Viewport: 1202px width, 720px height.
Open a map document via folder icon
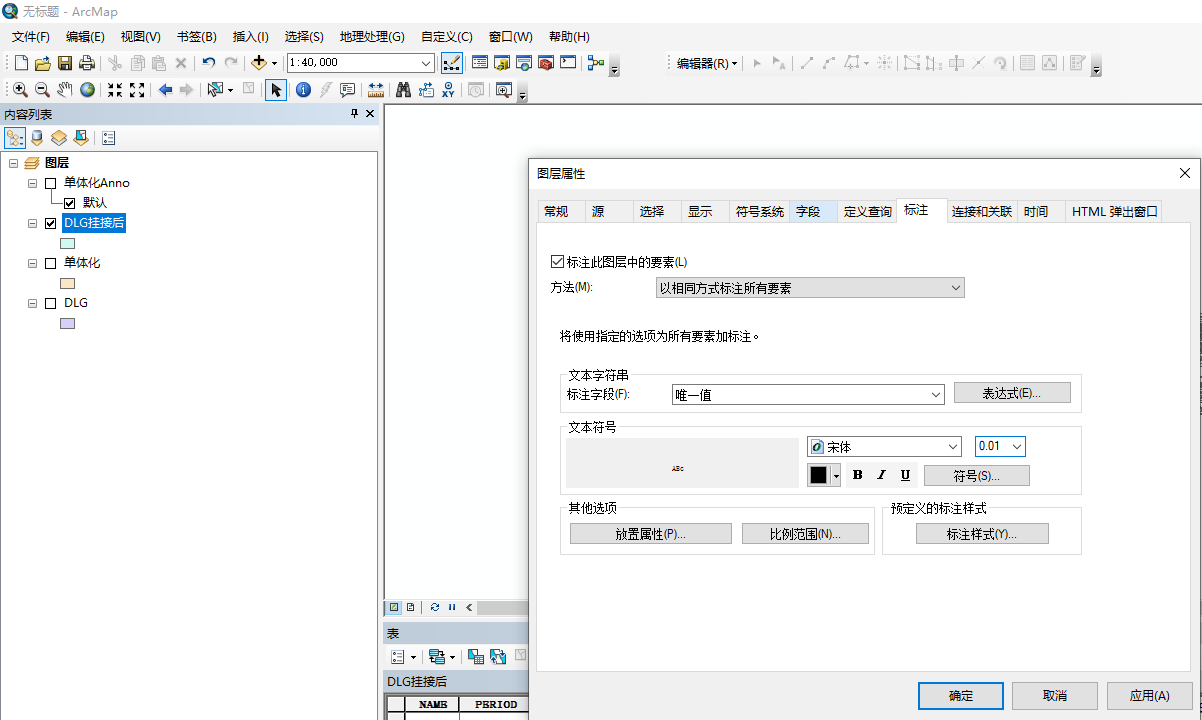[42, 63]
